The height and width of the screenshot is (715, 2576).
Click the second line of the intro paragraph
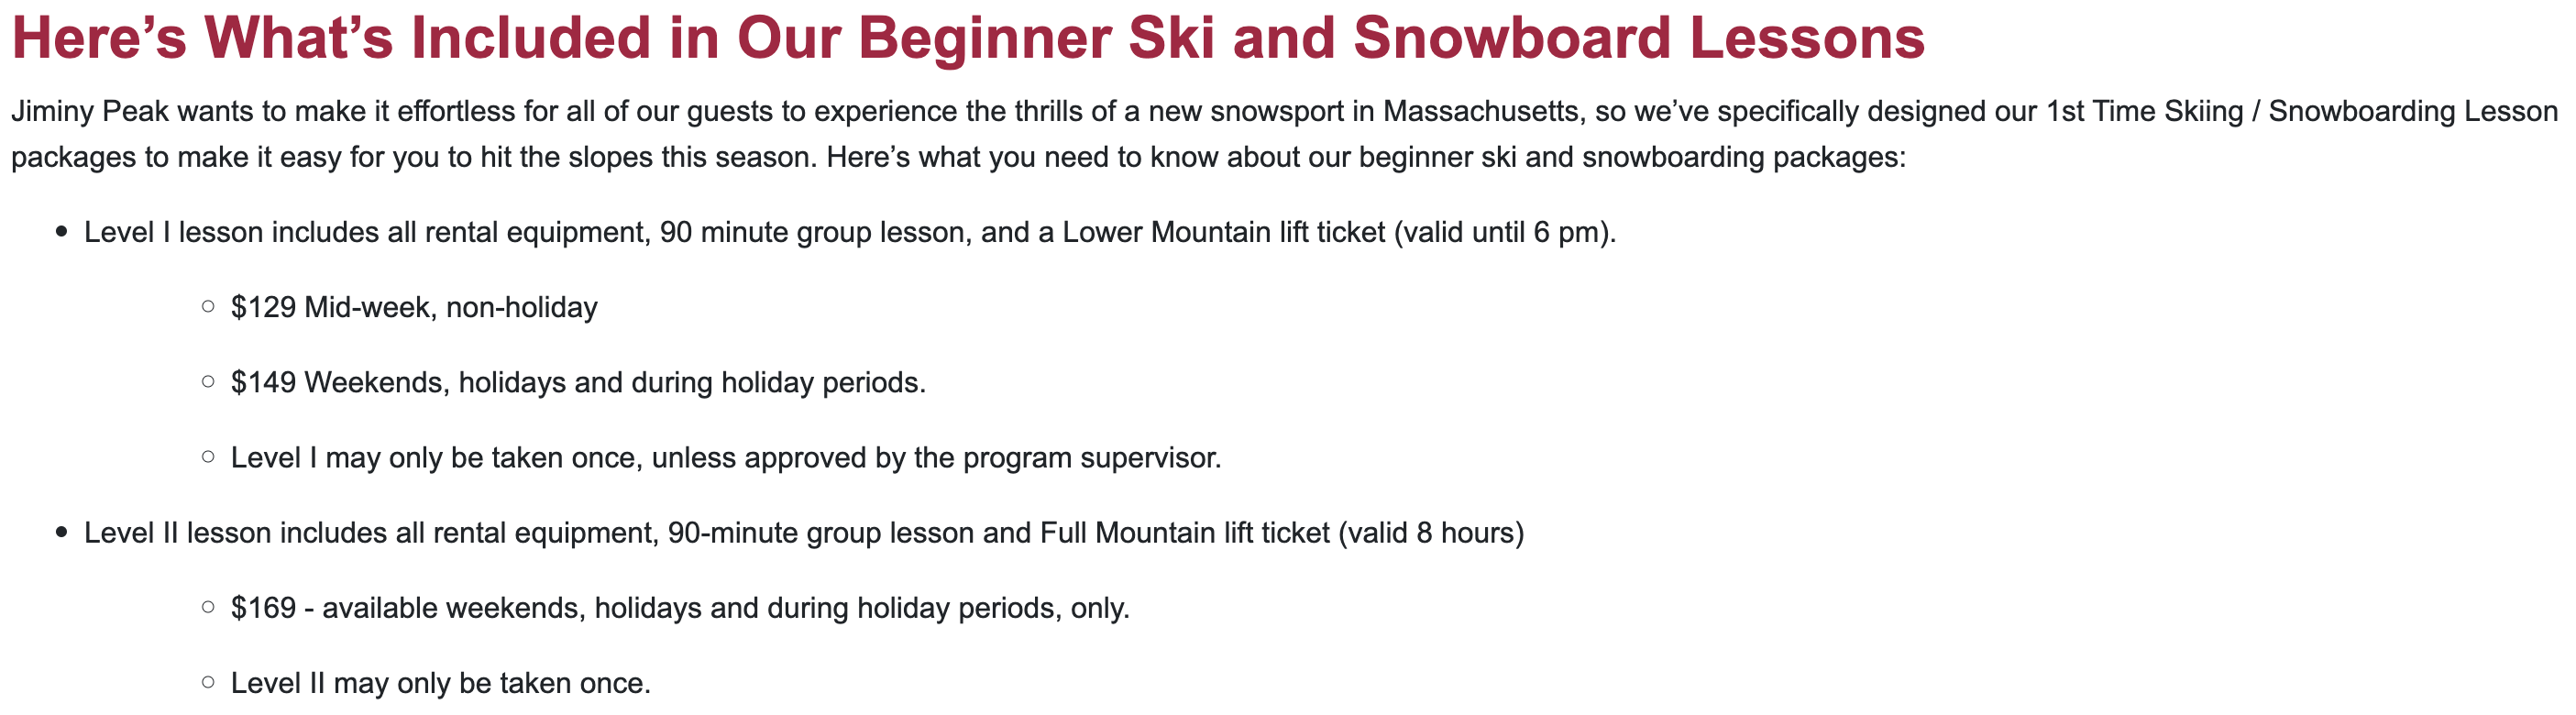click(x=958, y=157)
